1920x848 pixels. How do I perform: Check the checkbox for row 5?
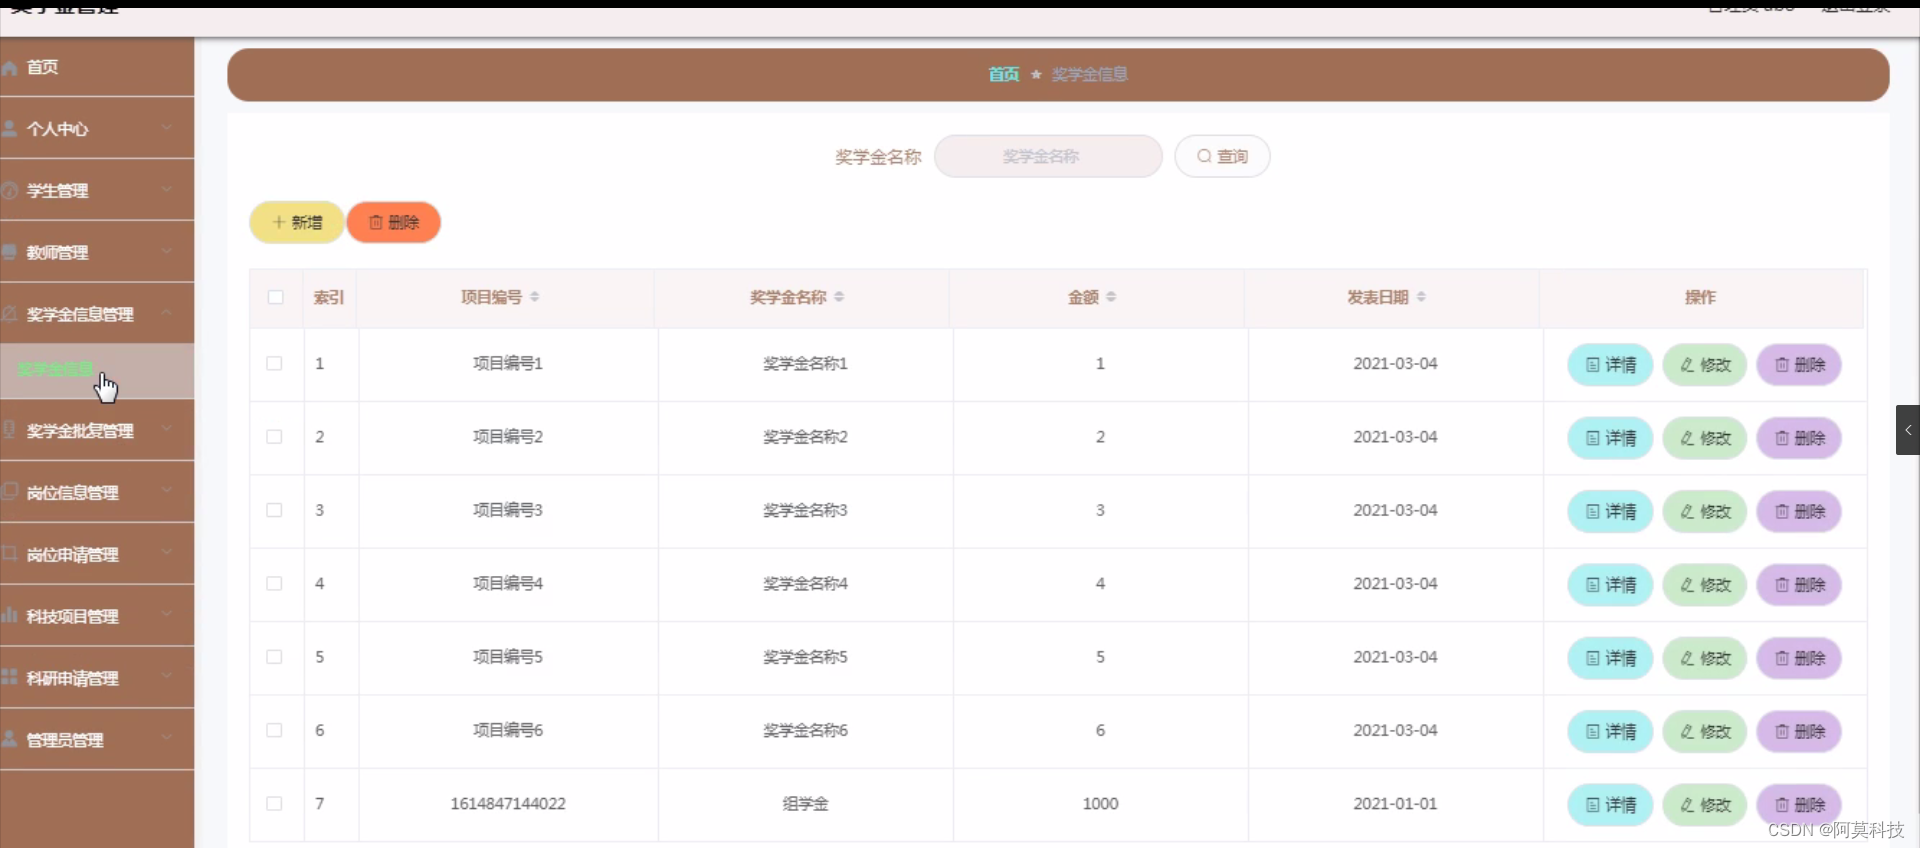274,657
